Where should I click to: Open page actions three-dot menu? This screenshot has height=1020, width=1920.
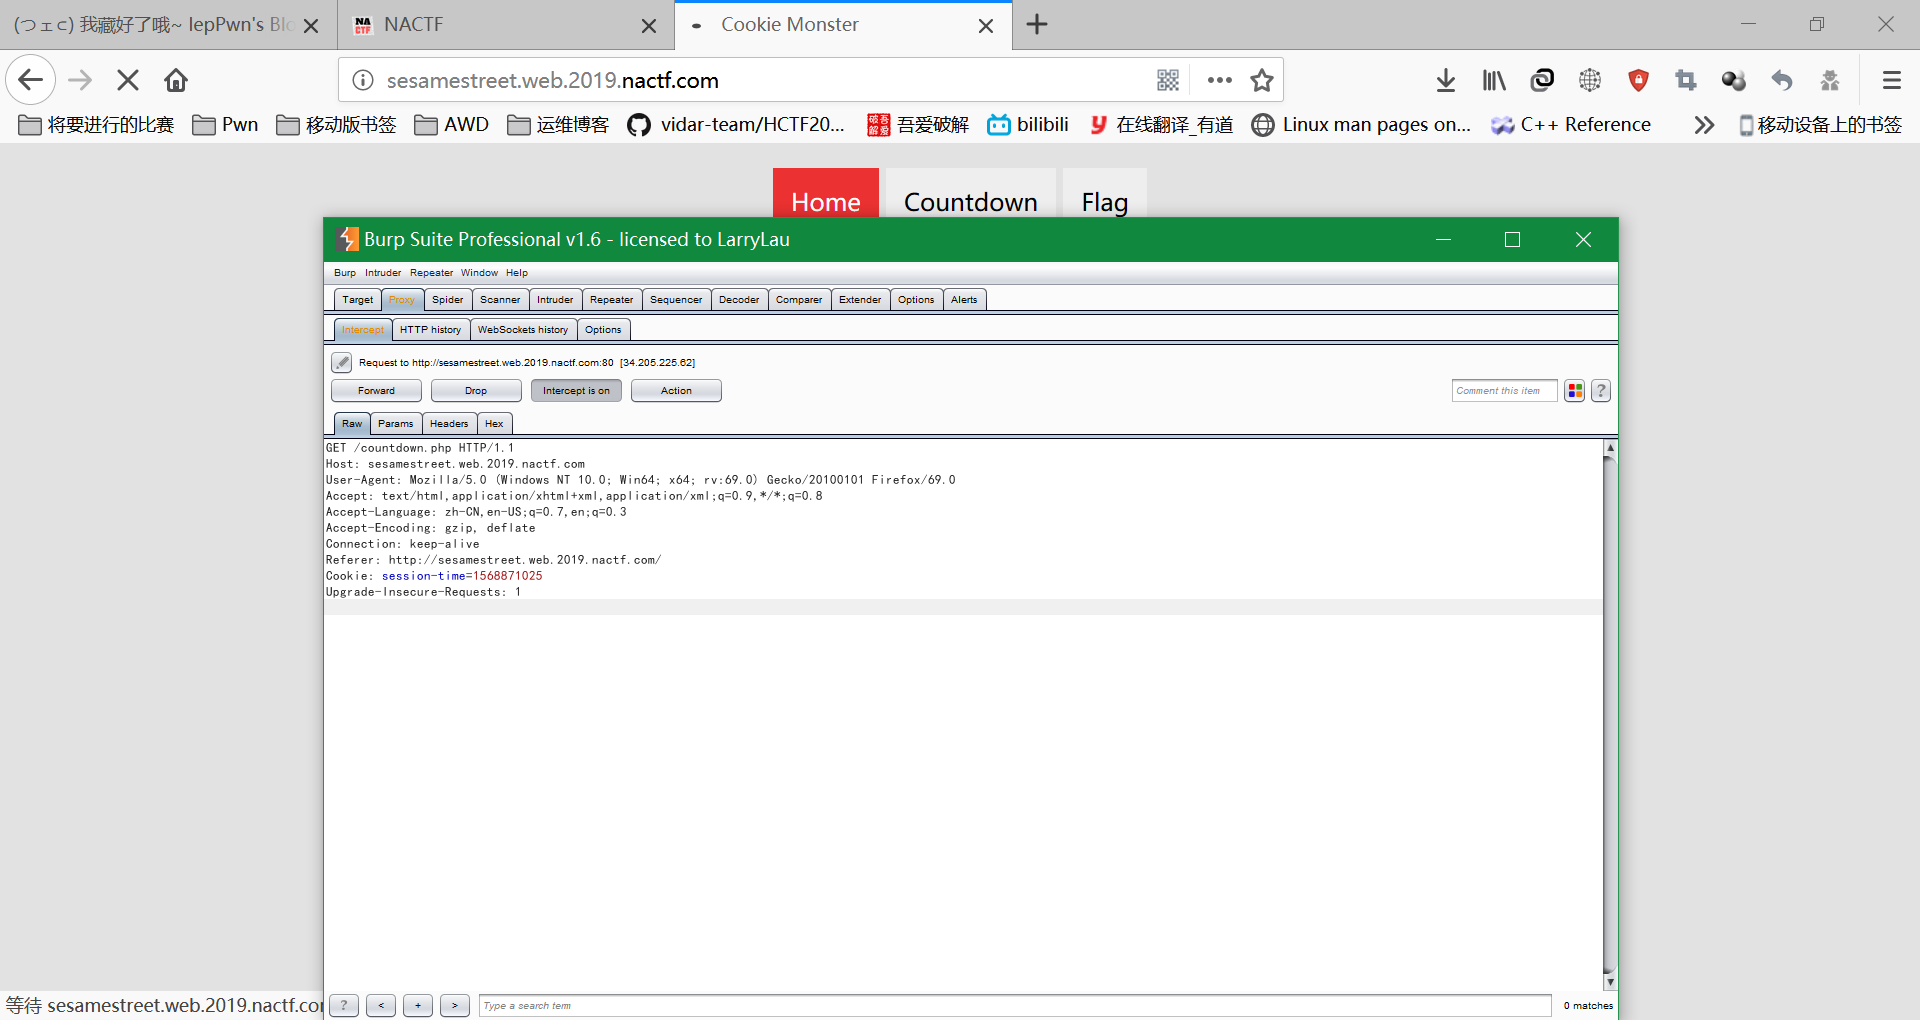[1219, 80]
